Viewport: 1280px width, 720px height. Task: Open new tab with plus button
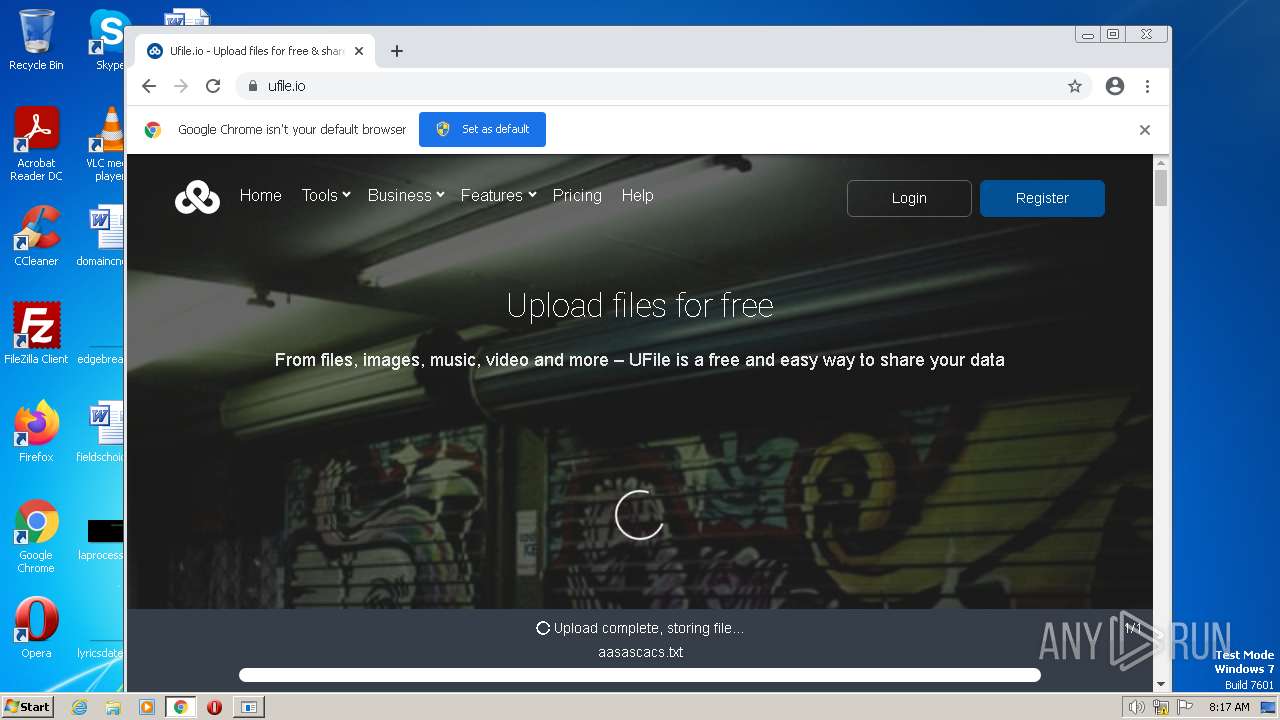(397, 51)
